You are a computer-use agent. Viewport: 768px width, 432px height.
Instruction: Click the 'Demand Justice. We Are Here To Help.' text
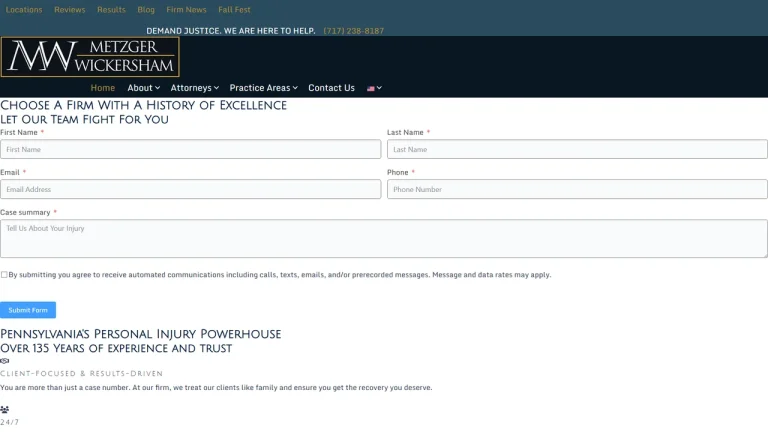click(231, 31)
